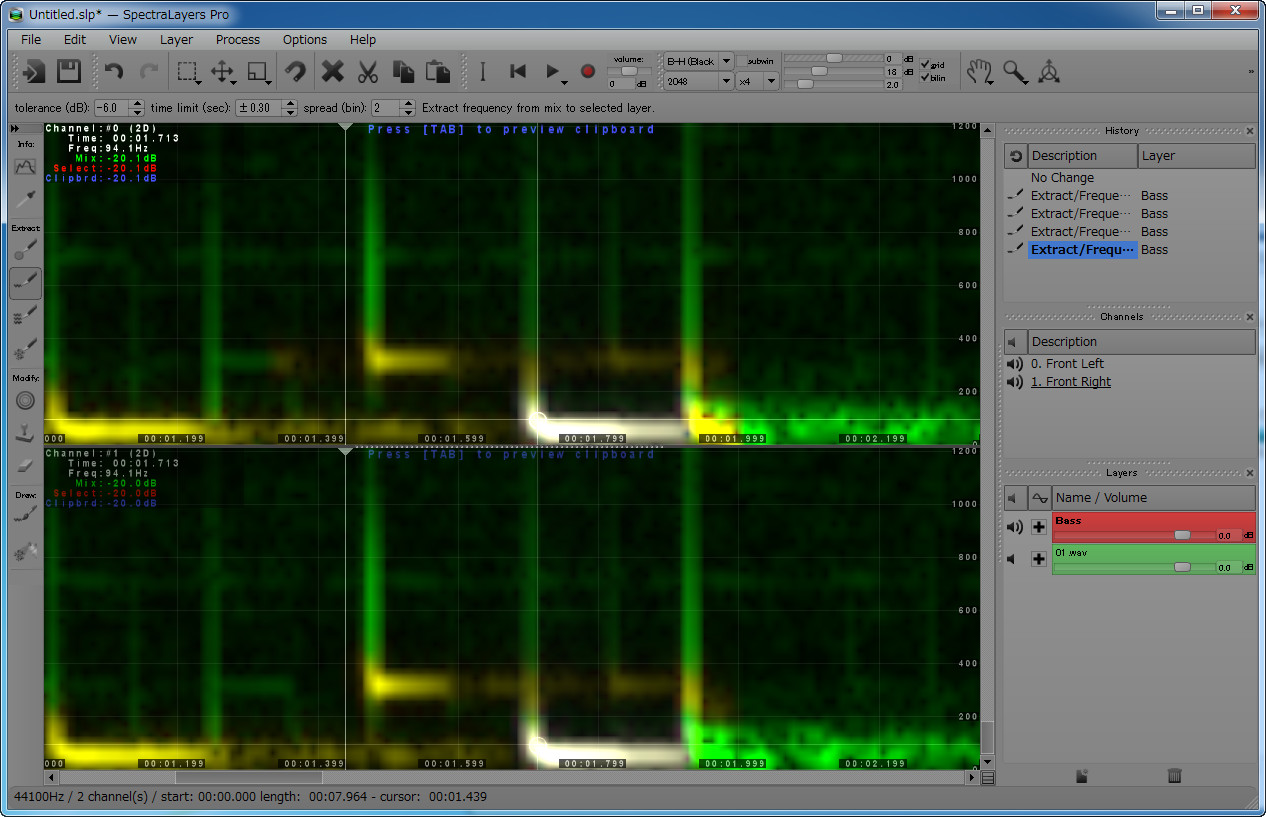Image resolution: width=1266 pixels, height=817 pixels.
Task: Select the Extract frequency tool
Action: 25,284
